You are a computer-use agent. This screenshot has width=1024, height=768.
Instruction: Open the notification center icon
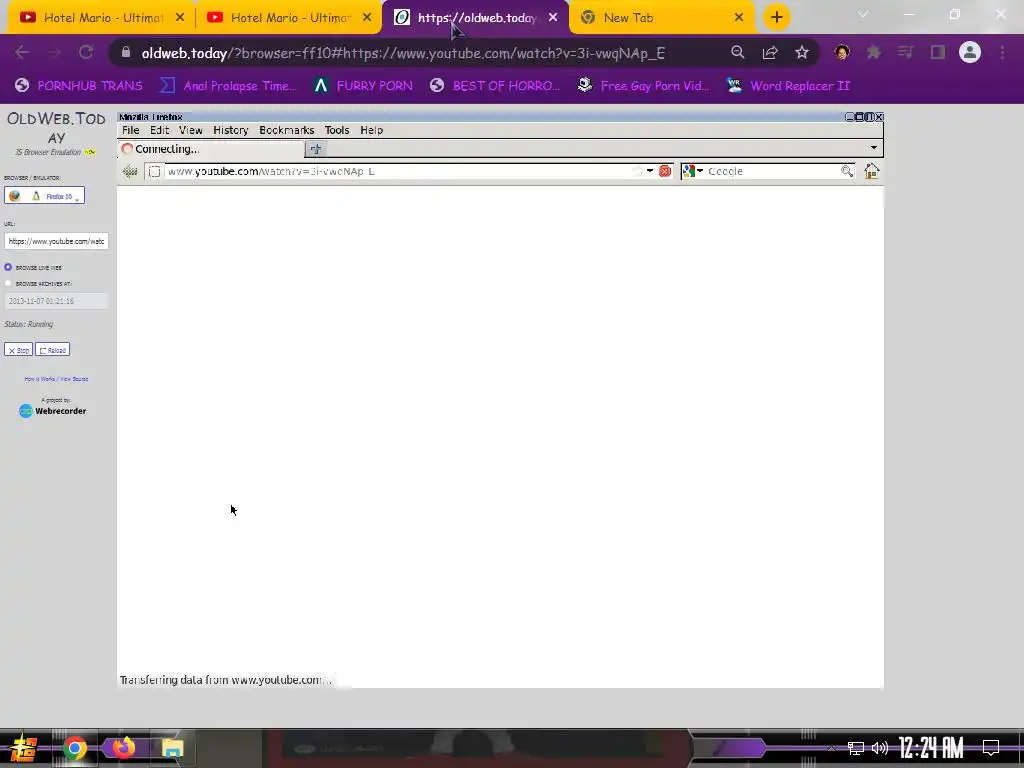[x=991, y=748]
